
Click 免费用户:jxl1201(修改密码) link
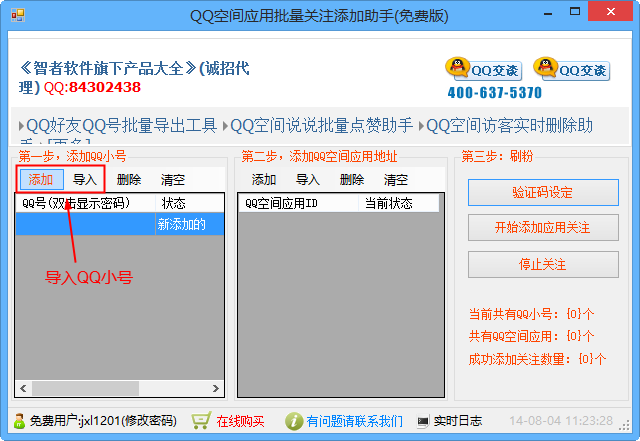point(103,421)
